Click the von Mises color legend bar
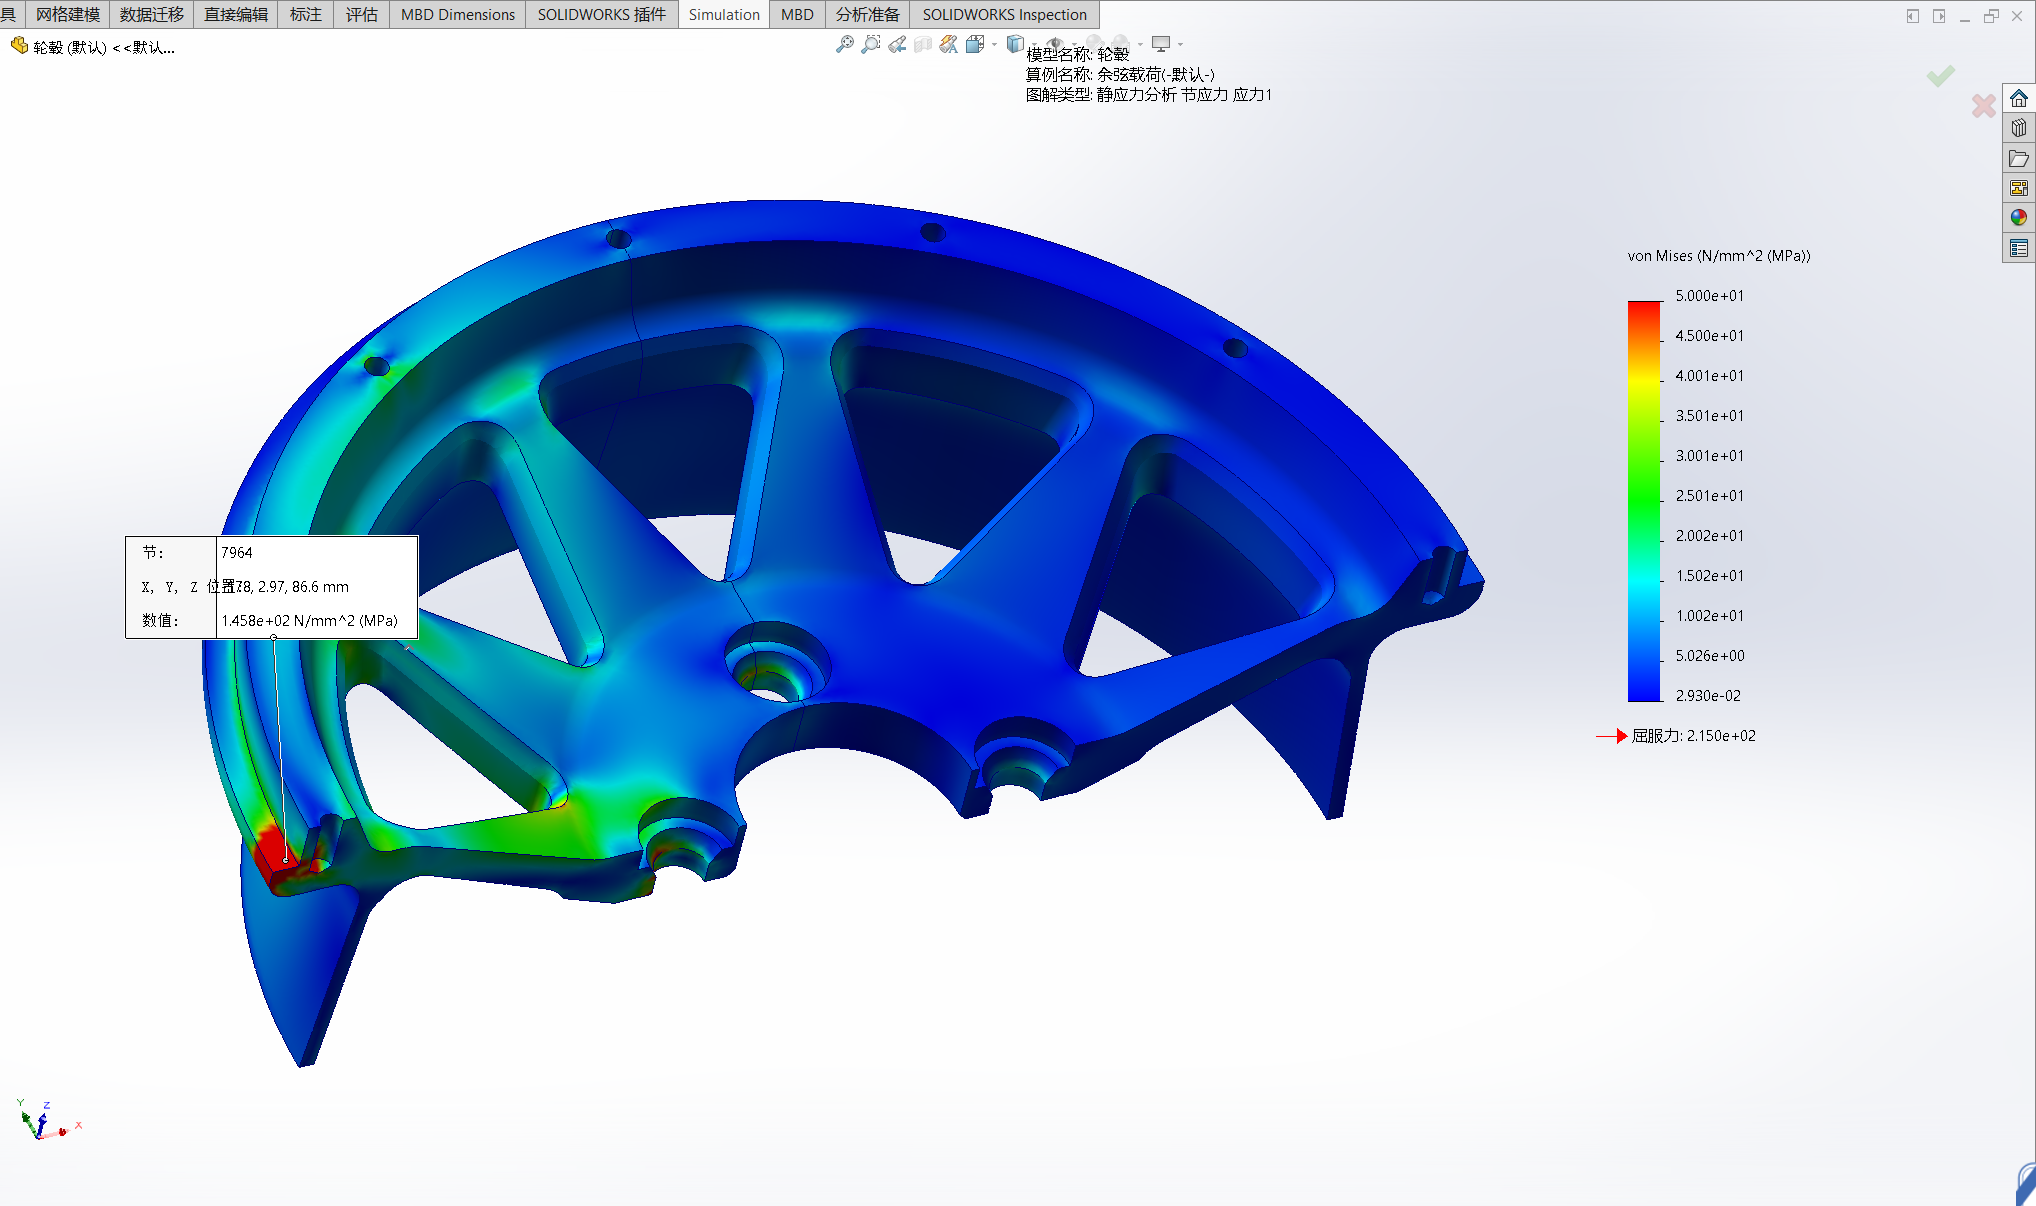The width and height of the screenshot is (2036, 1206). coord(1643,500)
